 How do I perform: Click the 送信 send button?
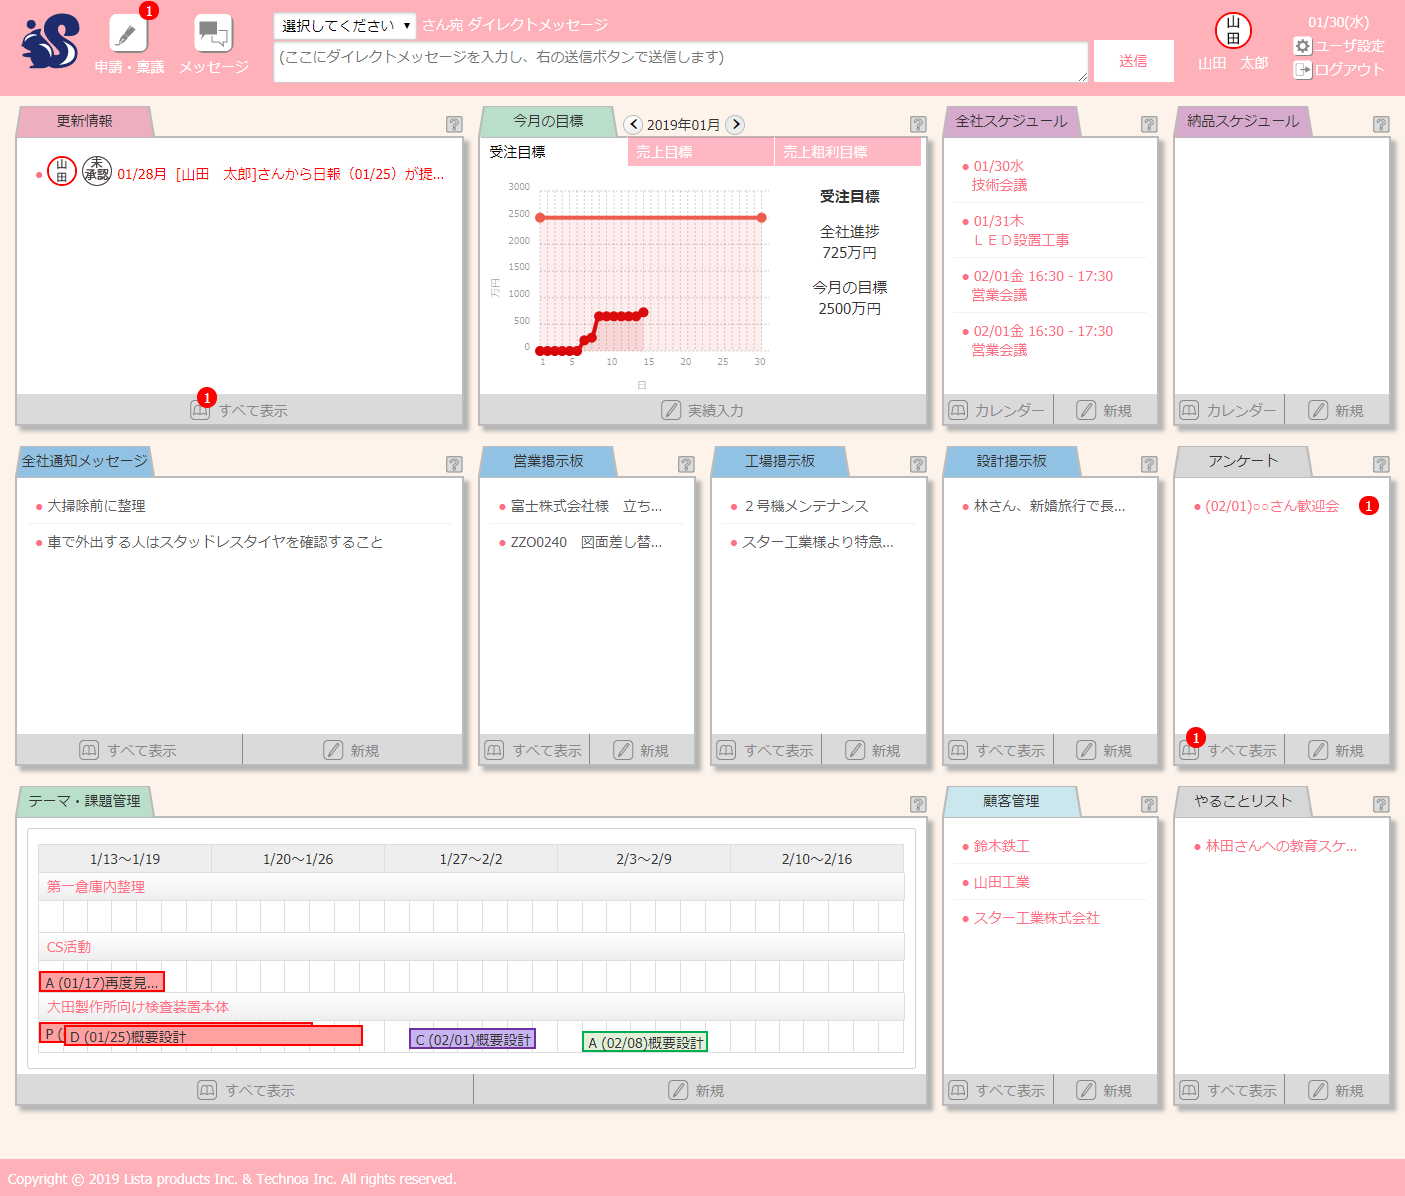click(1133, 61)
